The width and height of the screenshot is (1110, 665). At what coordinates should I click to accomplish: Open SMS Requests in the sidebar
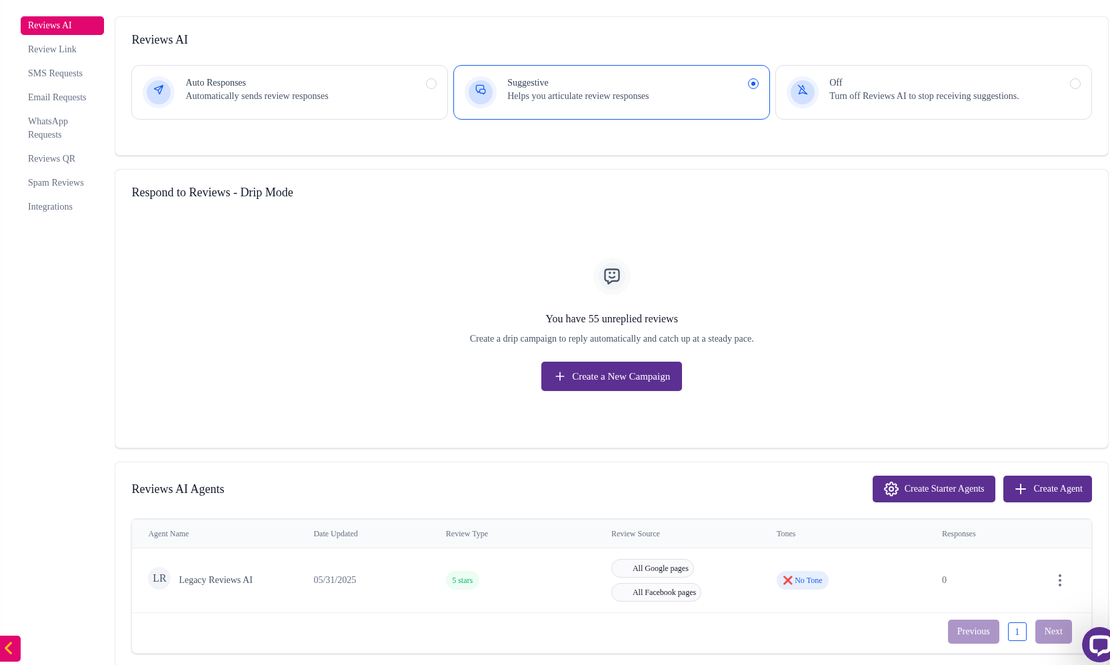(55, 74)
